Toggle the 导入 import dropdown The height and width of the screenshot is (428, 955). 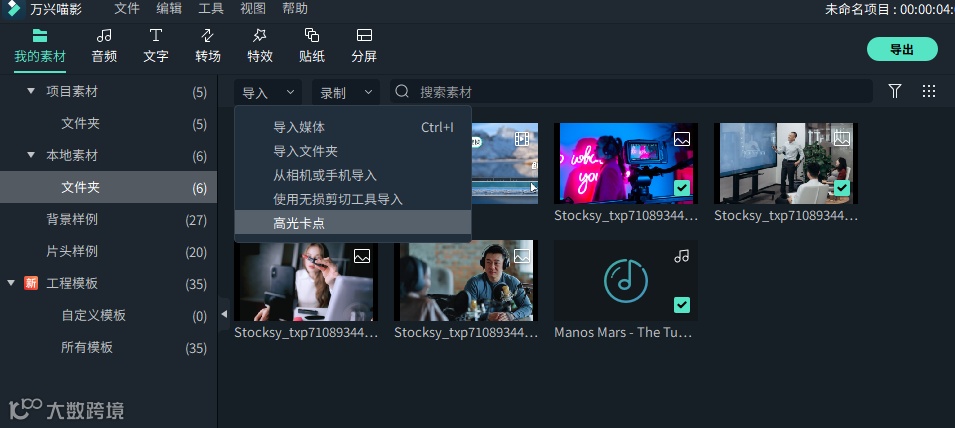[x=267, y=93]
